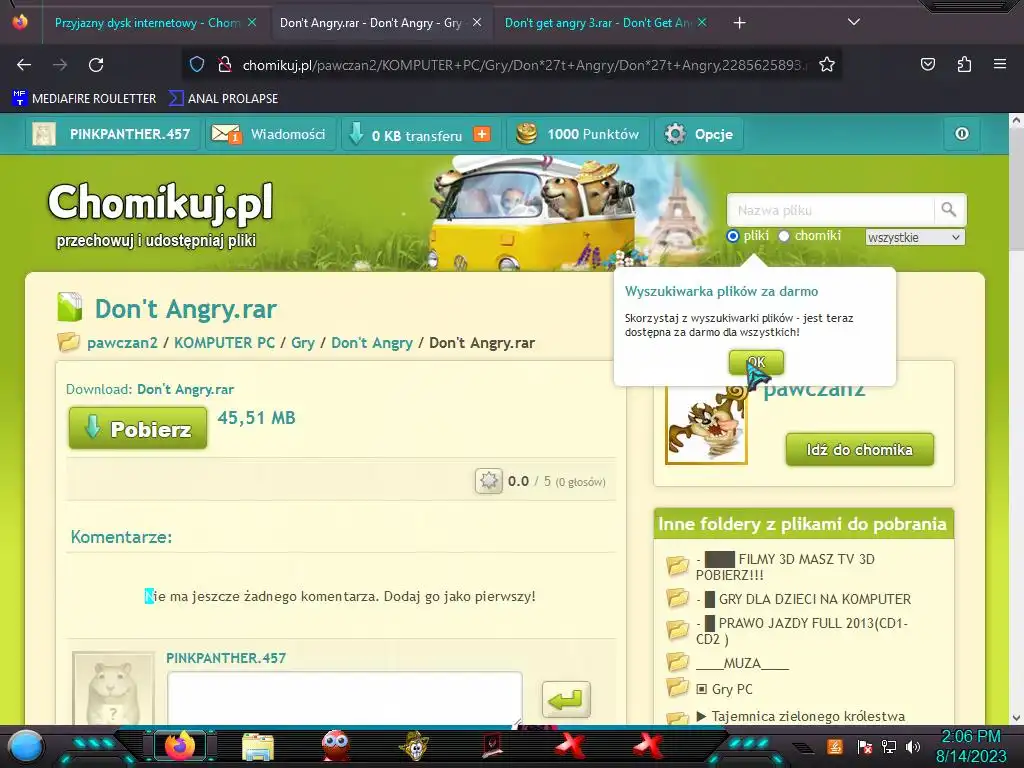Click the Chomikuj.pl logo
Viewport: 1024px width, 768px height.
tap(161, 202)
